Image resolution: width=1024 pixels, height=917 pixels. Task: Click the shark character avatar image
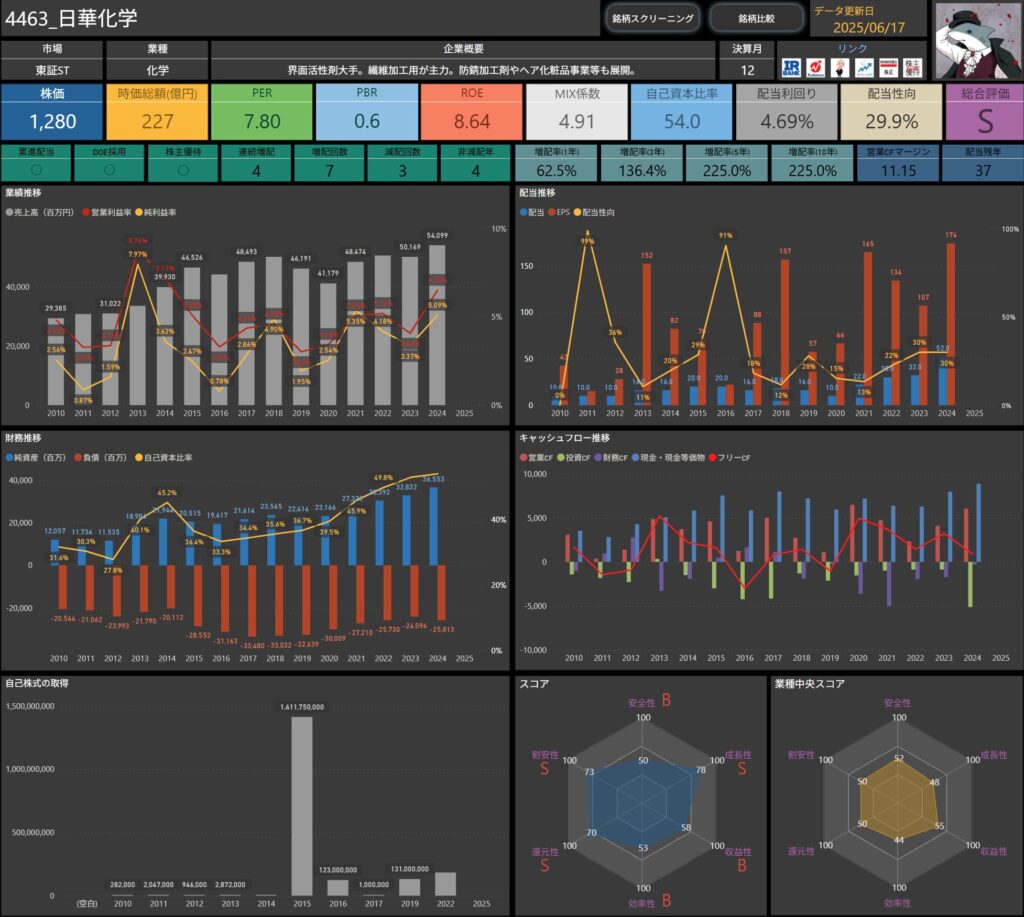977,40
